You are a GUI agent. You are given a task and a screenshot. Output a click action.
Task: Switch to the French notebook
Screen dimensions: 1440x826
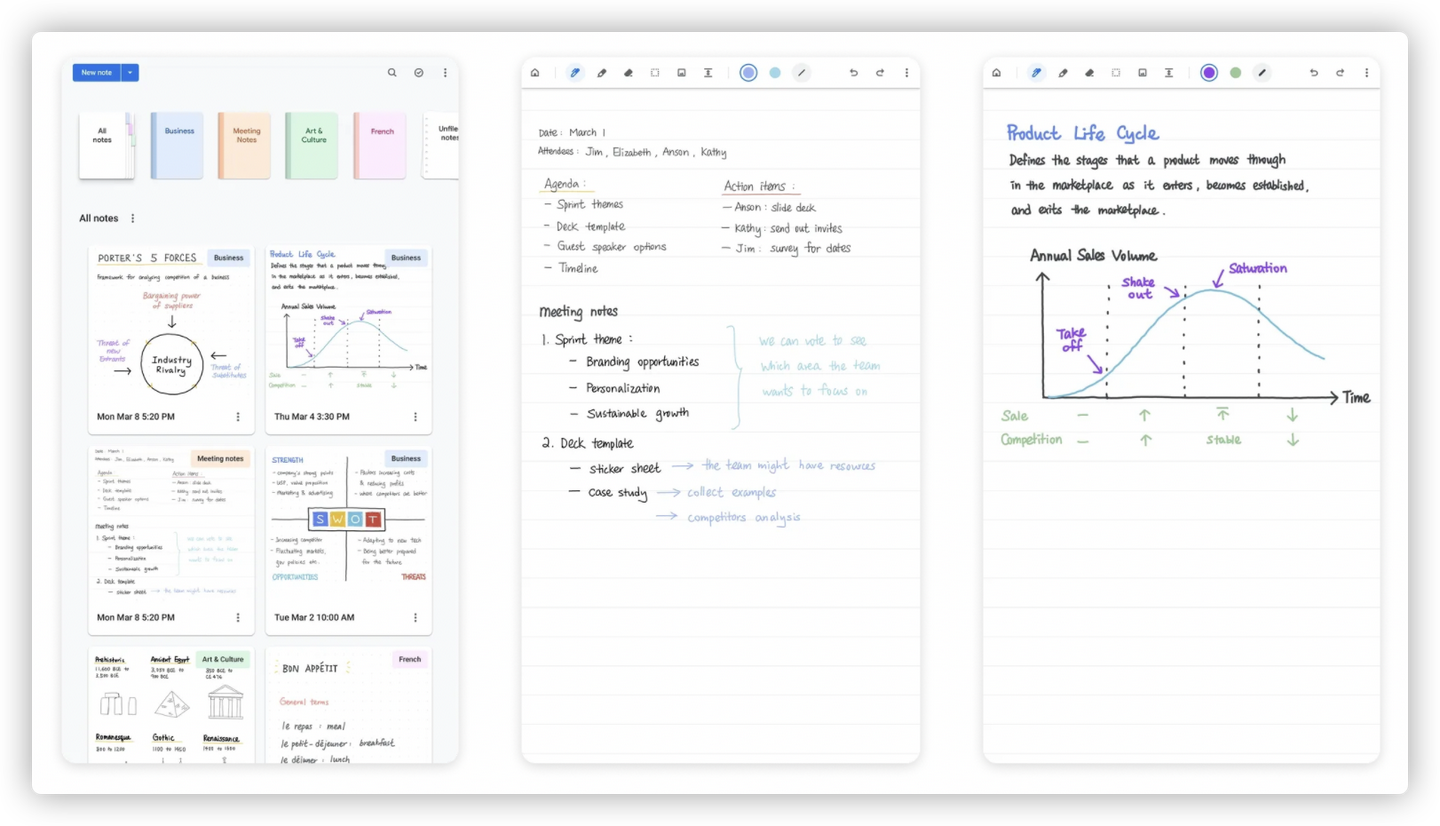click(x=380, y=144)
